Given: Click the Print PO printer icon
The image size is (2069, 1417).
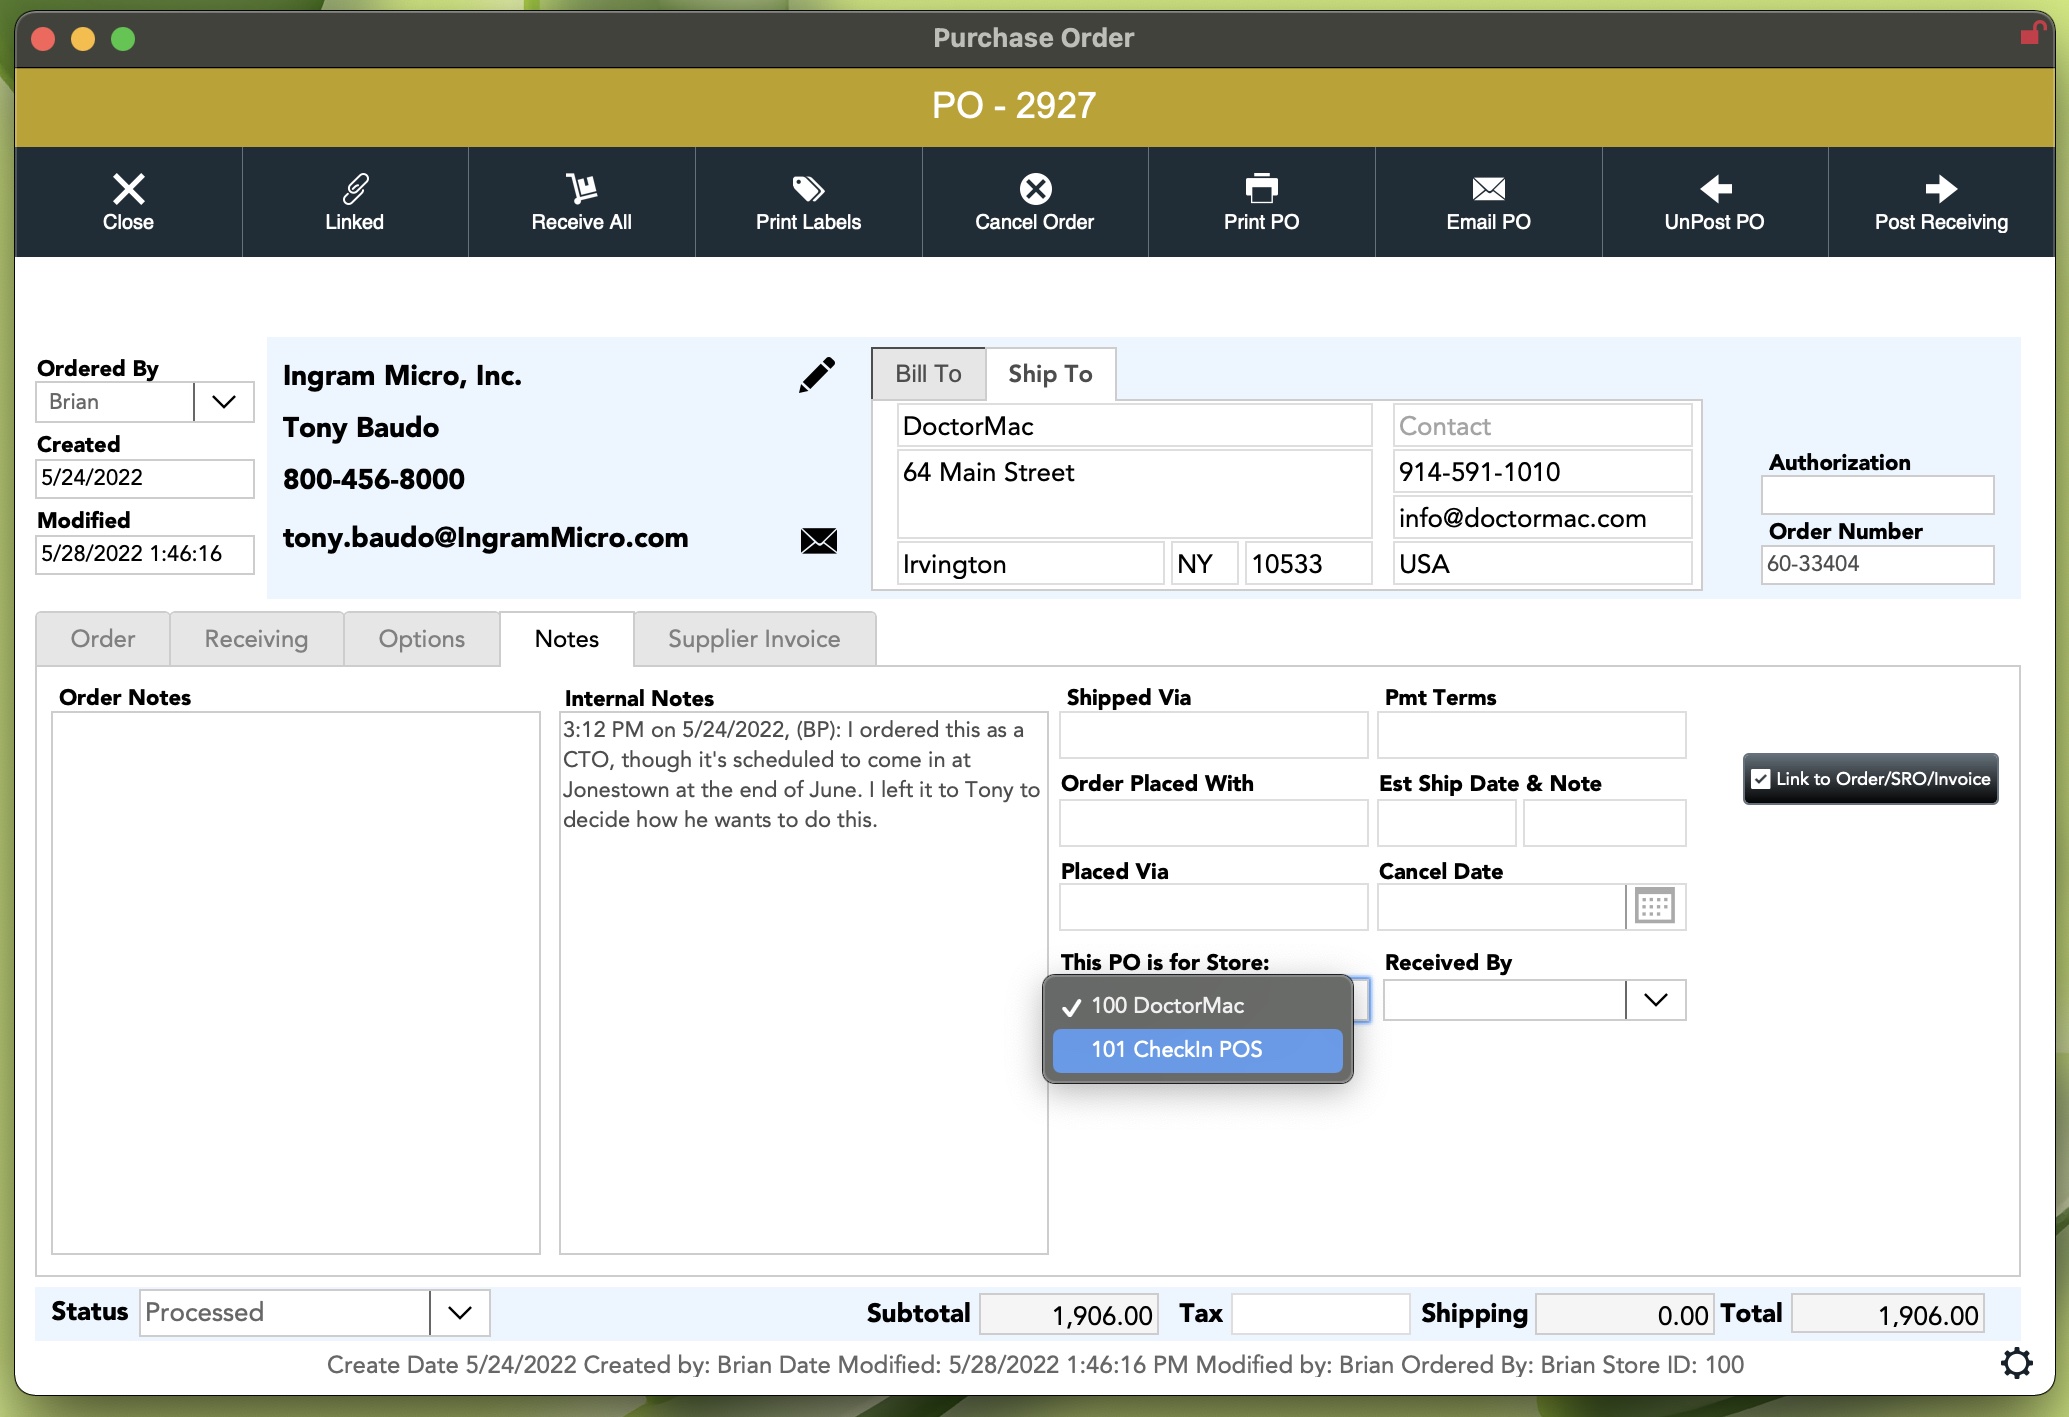Looking at the screenshot, I should pyautogui.click(x=1261, y=188).
